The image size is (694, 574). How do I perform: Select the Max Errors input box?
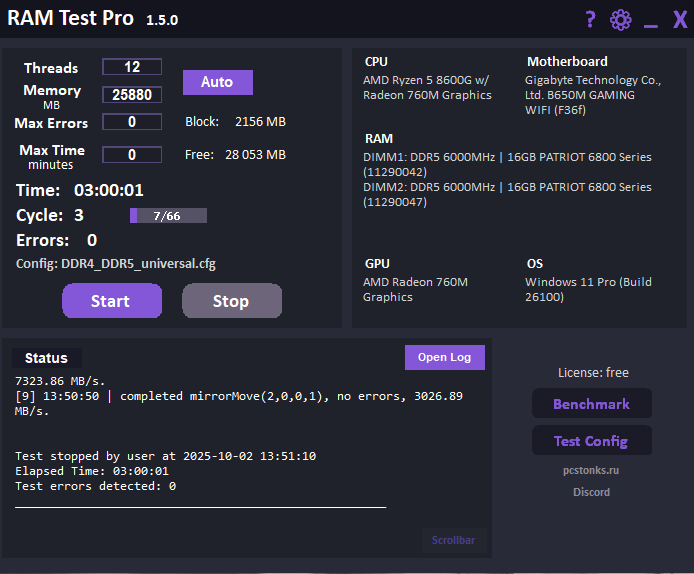132,122
